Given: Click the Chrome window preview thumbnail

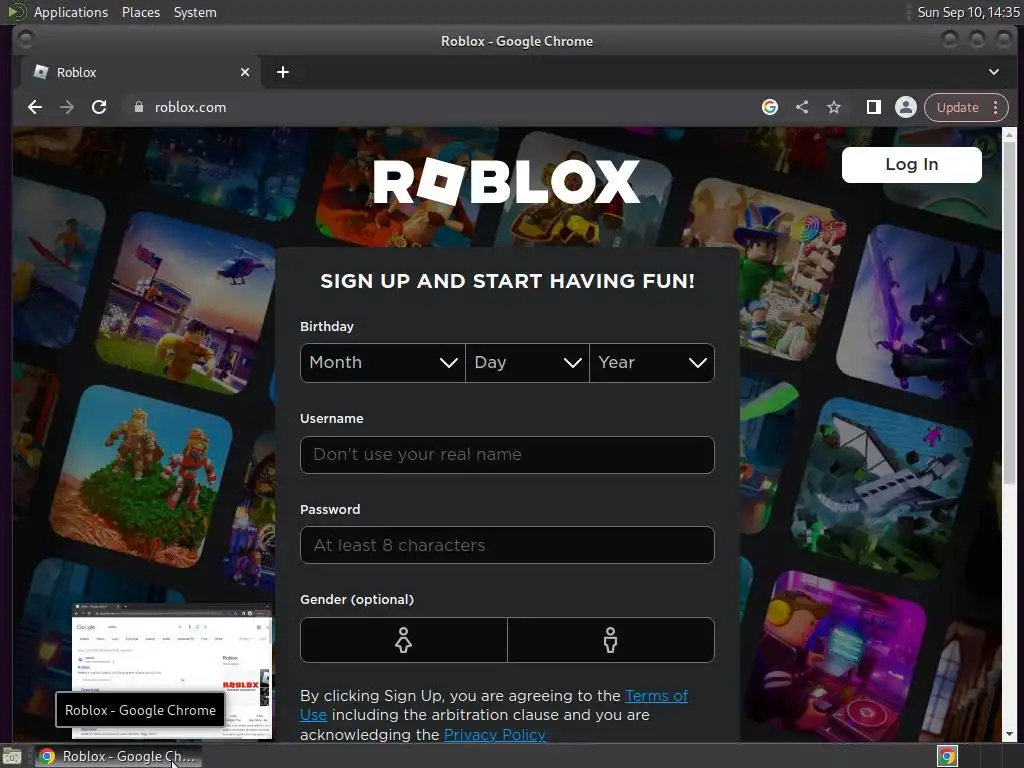Looking at the screenshot, I should pyautogui.click(x=172, y=671).
